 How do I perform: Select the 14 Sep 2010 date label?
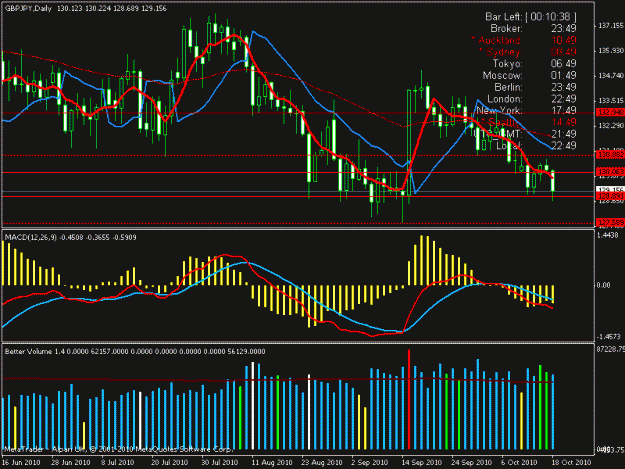421,463
